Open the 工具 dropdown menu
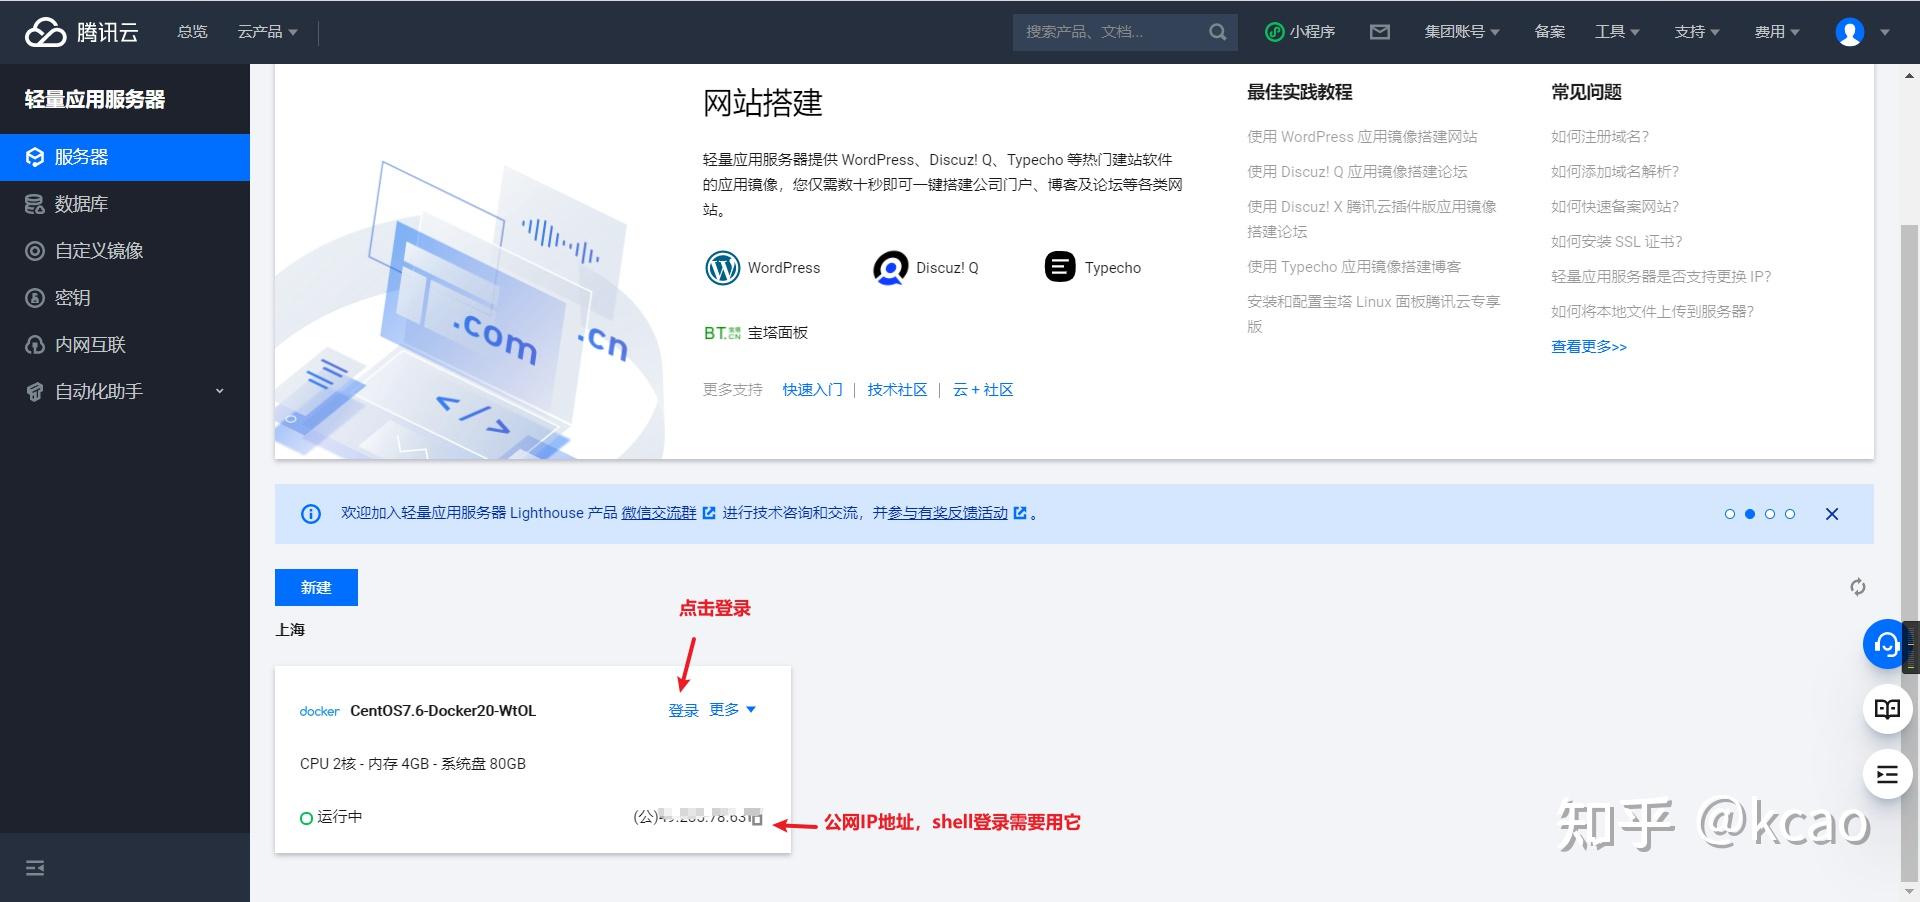Screen dimensions: 1920x902 [1617, 32]
